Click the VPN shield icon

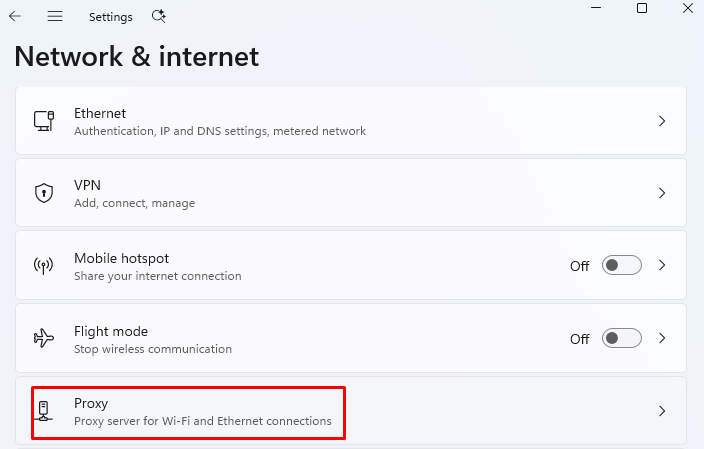click(44, 193)
